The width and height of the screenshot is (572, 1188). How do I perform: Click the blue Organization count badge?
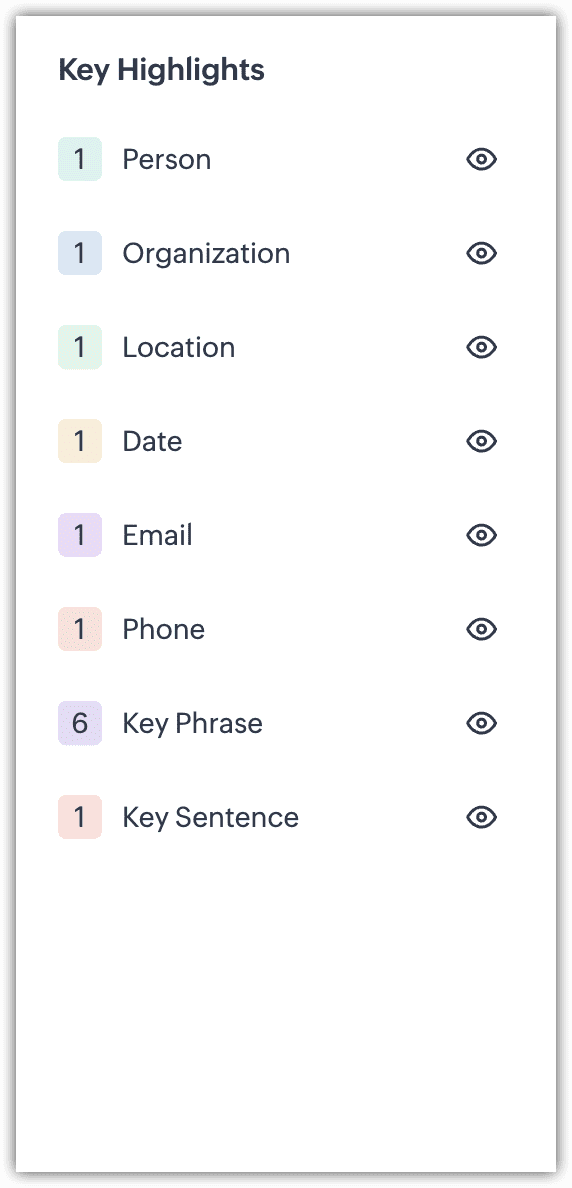point(80,253)
